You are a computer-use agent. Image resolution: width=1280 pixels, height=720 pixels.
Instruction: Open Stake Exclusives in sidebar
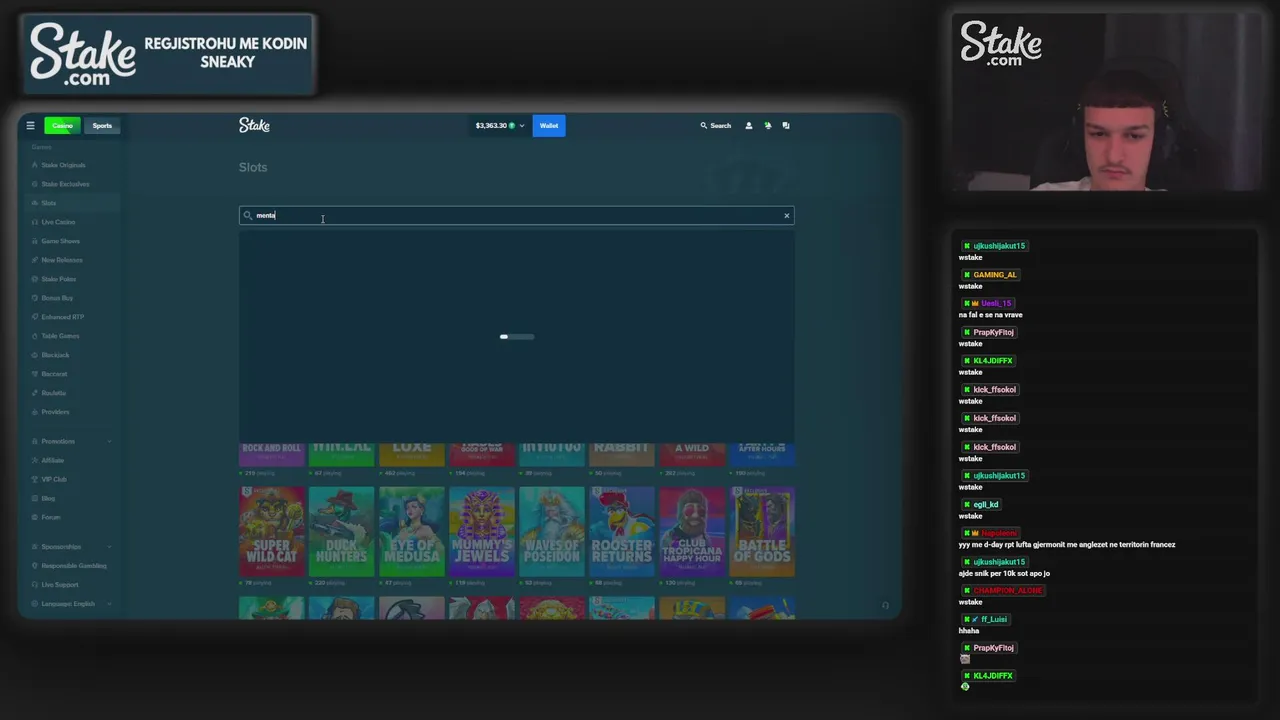pos(65,184)
